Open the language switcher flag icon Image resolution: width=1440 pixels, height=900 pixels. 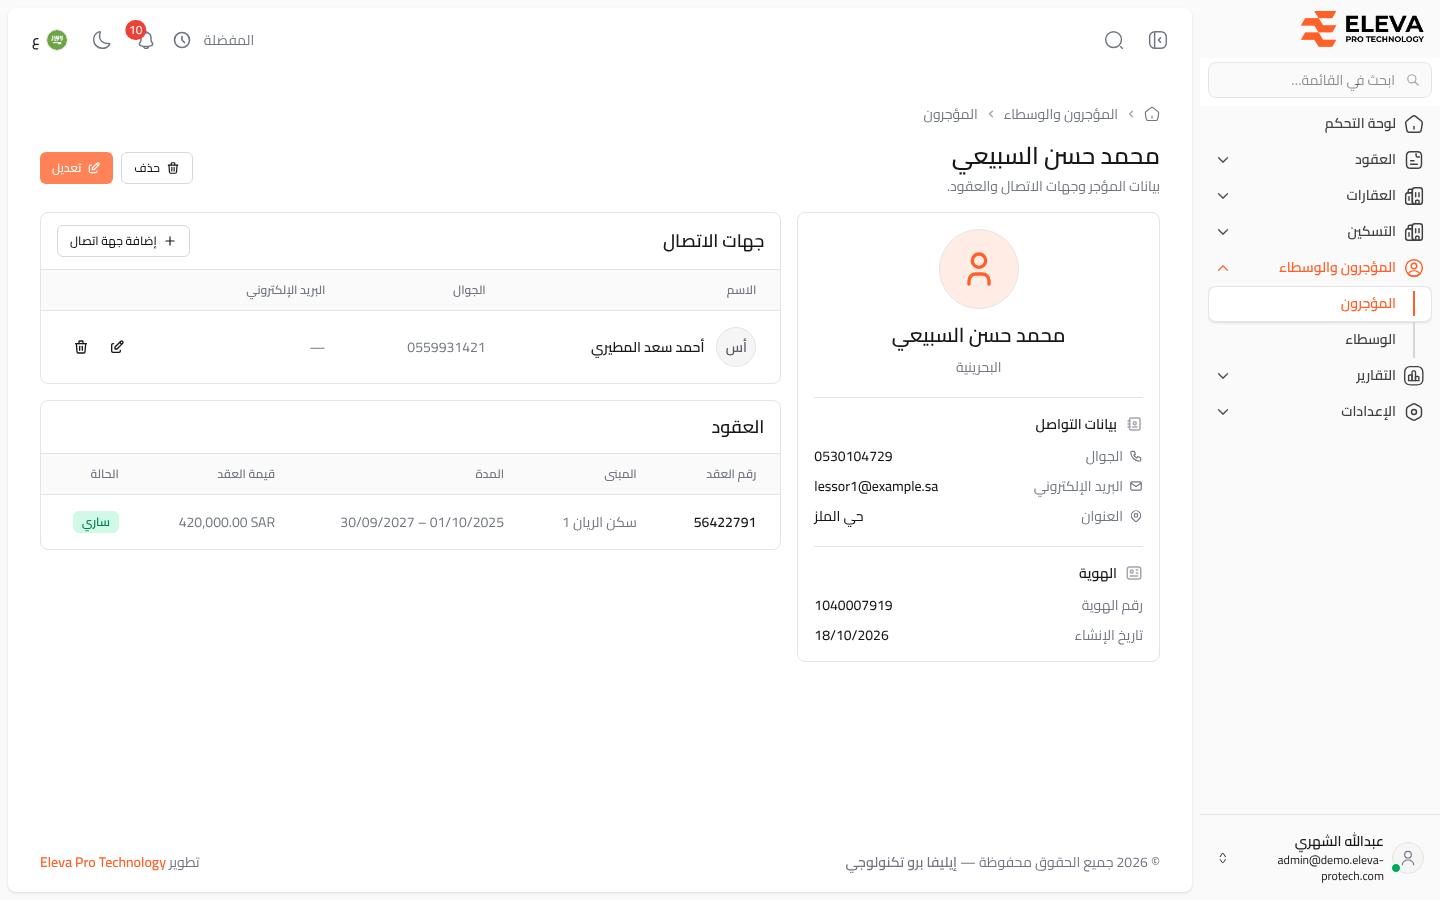point(57,40)
